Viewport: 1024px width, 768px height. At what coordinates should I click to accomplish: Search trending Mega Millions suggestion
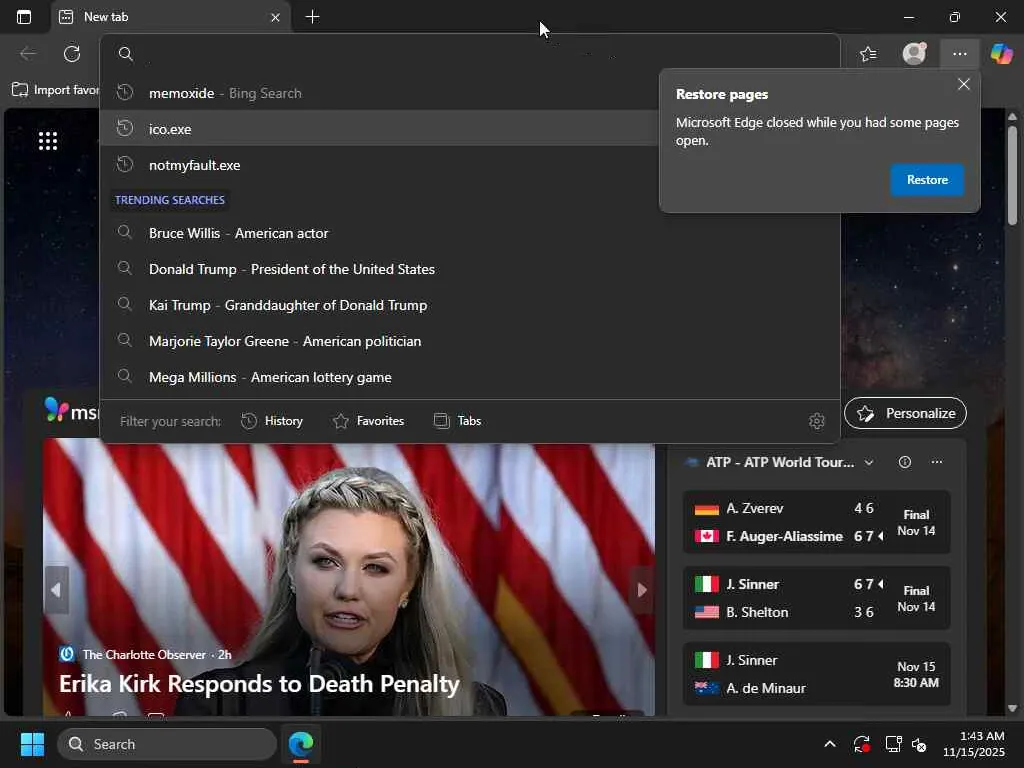[470, 377]
